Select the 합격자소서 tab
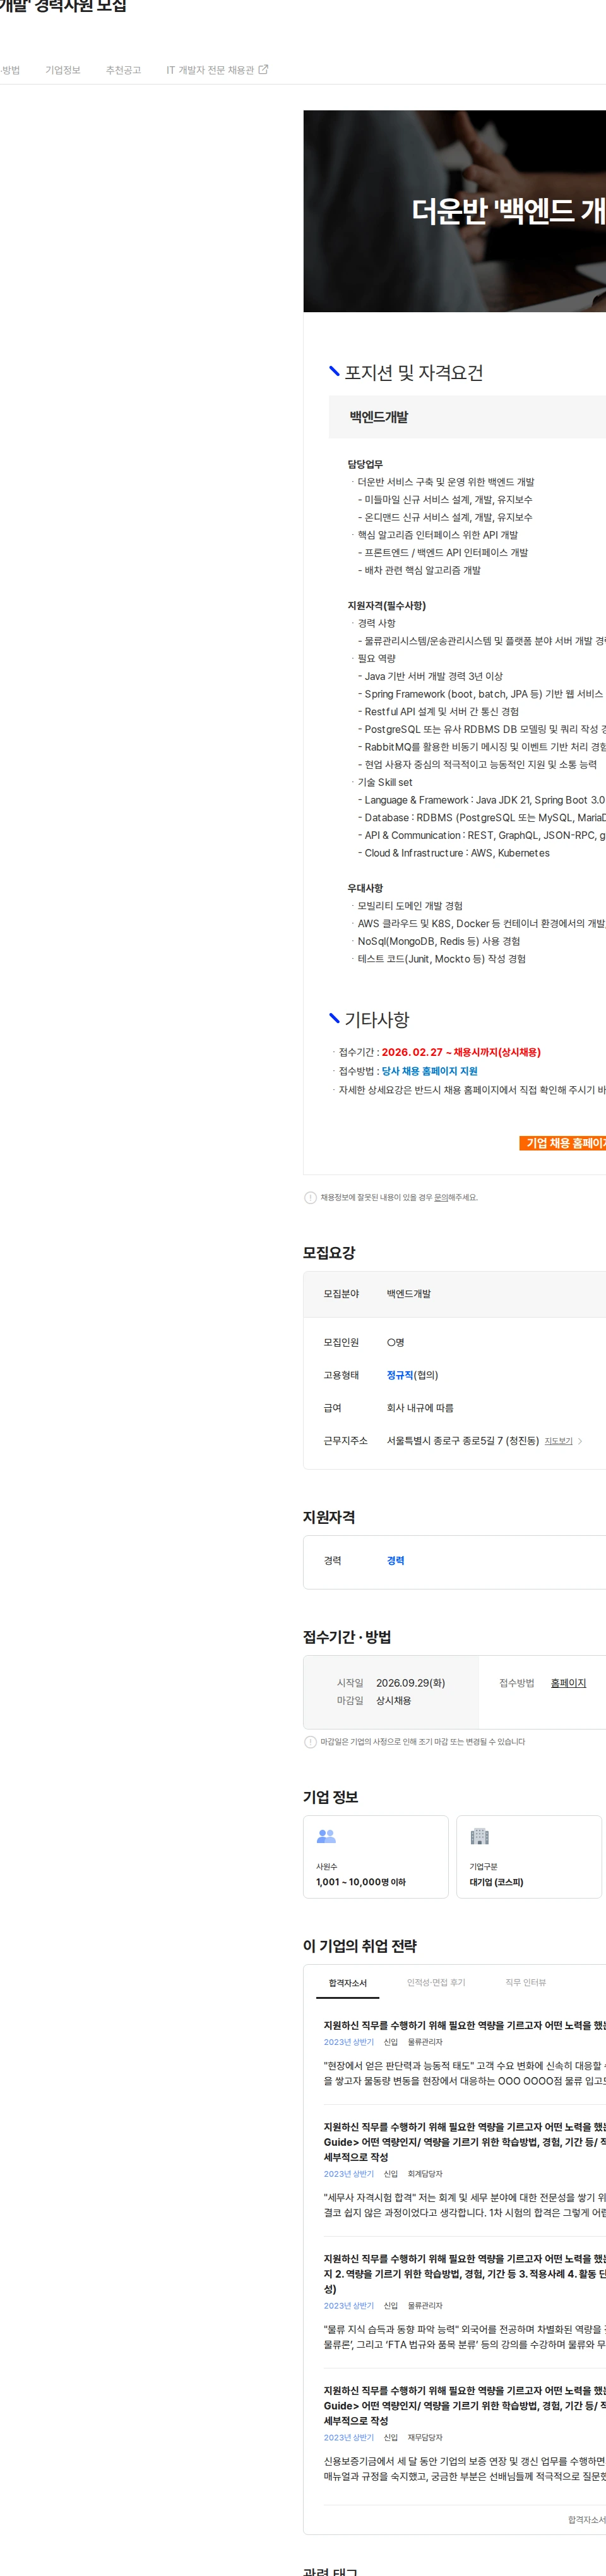606x2576 pixels. (348, 1983)
